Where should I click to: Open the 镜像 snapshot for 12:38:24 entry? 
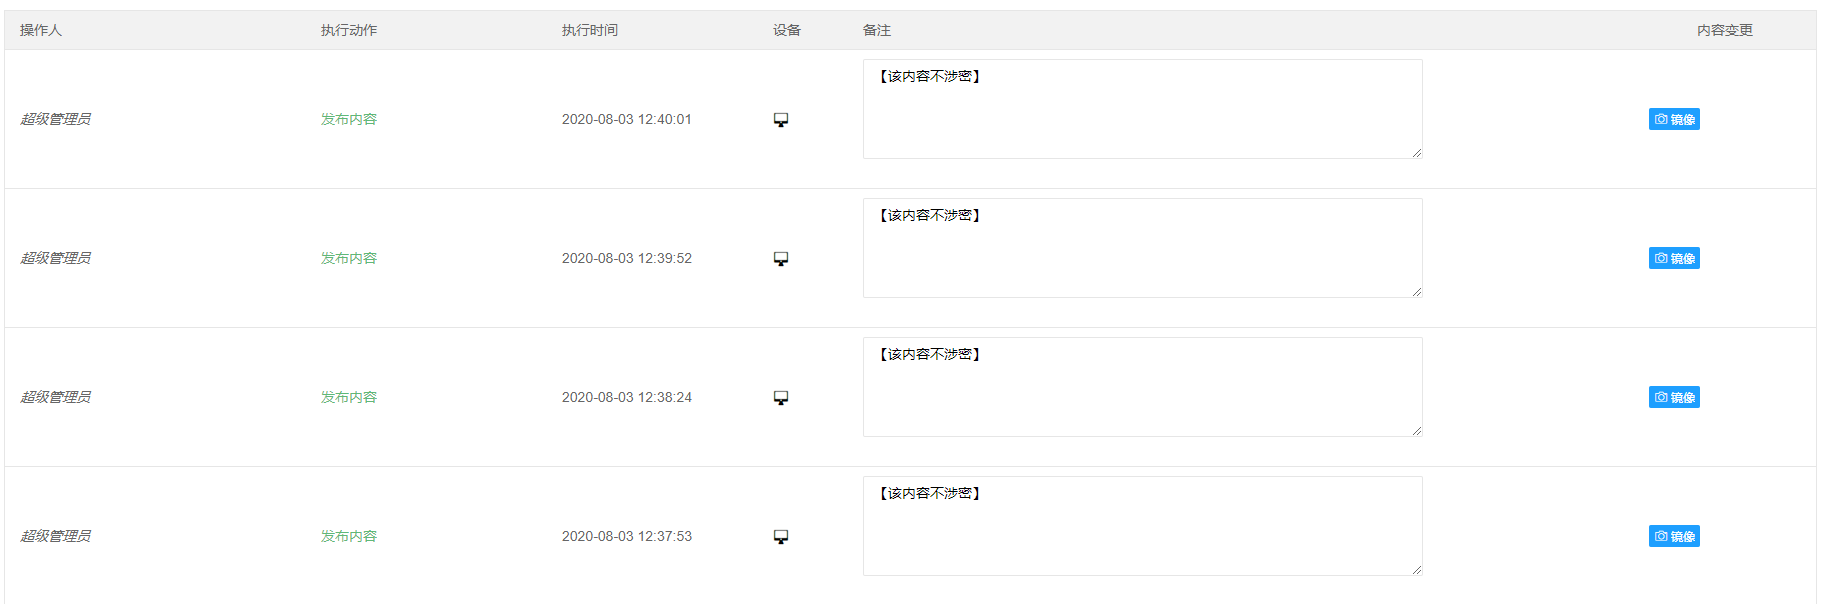point(1674,397)
